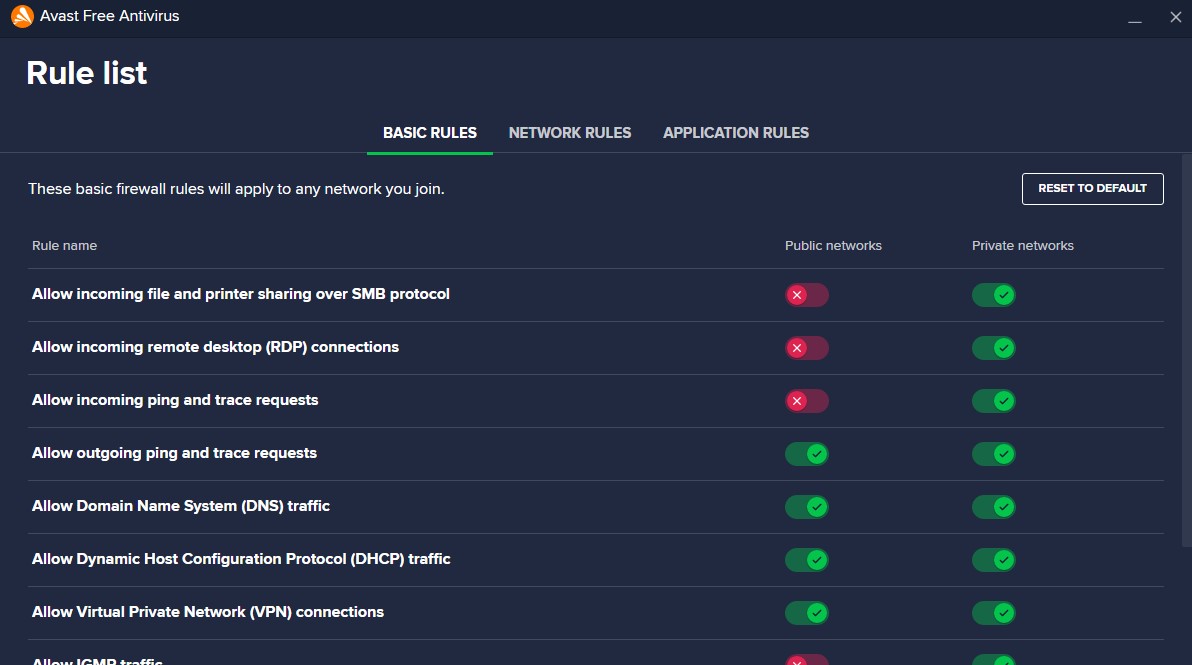
Task: Disable VPN connections on public networks
Action: coord(807,613)
